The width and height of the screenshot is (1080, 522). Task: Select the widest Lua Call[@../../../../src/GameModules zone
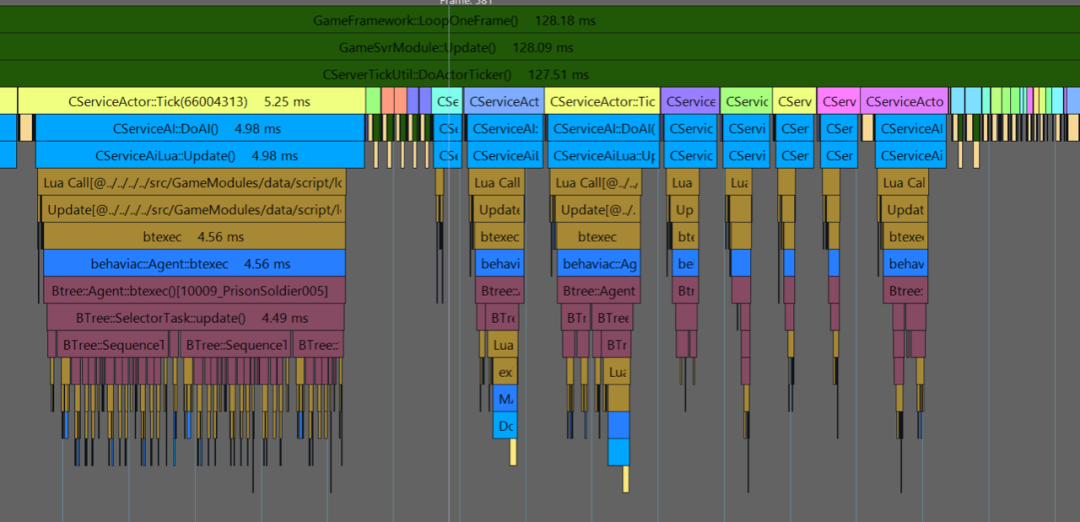[x=192, y=182]
